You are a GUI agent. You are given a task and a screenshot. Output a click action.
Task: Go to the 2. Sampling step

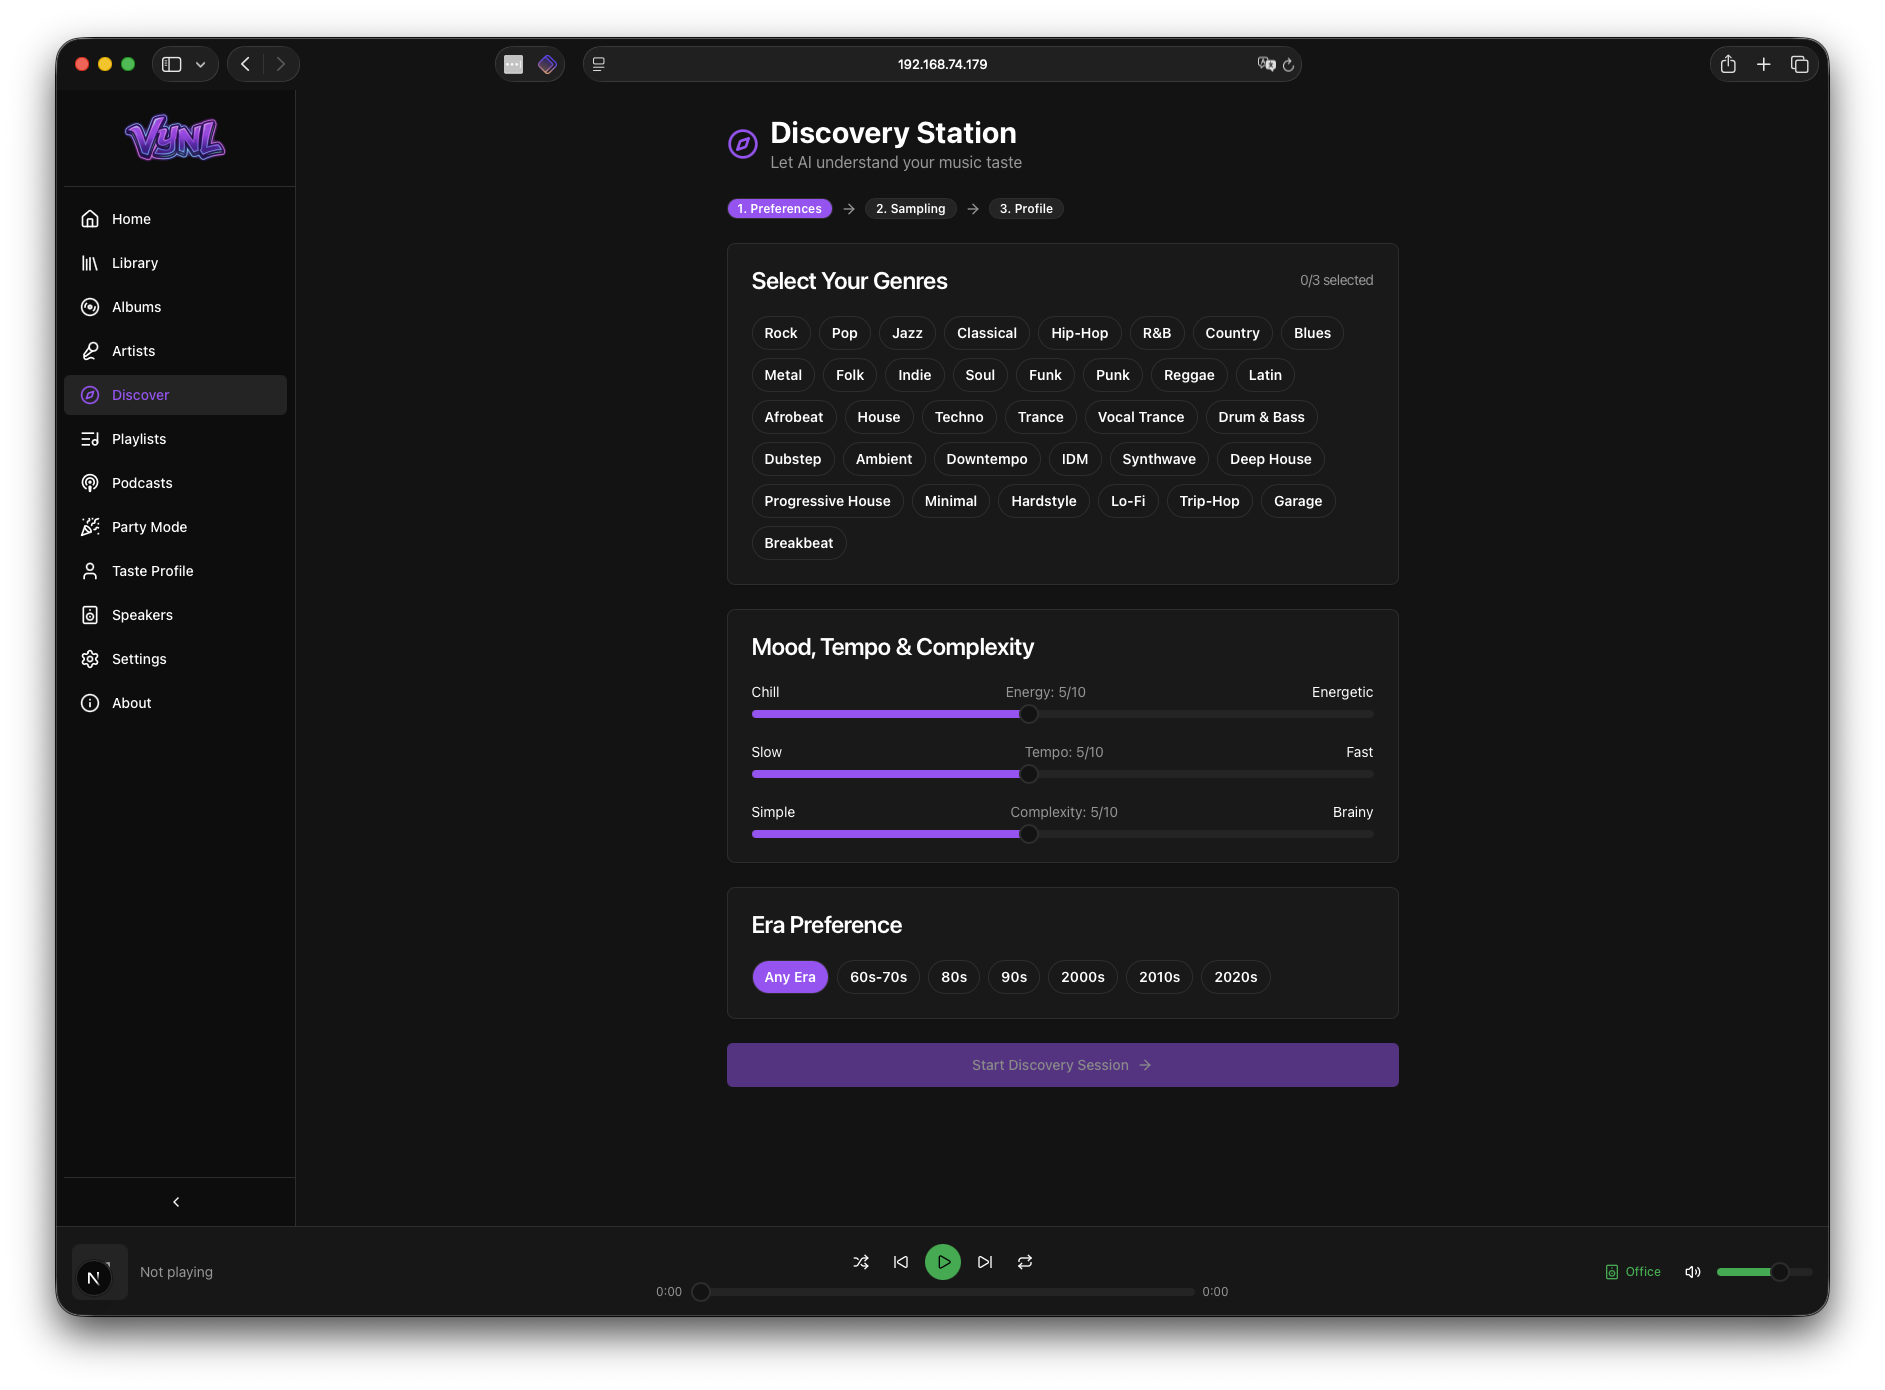click(910, 209)
